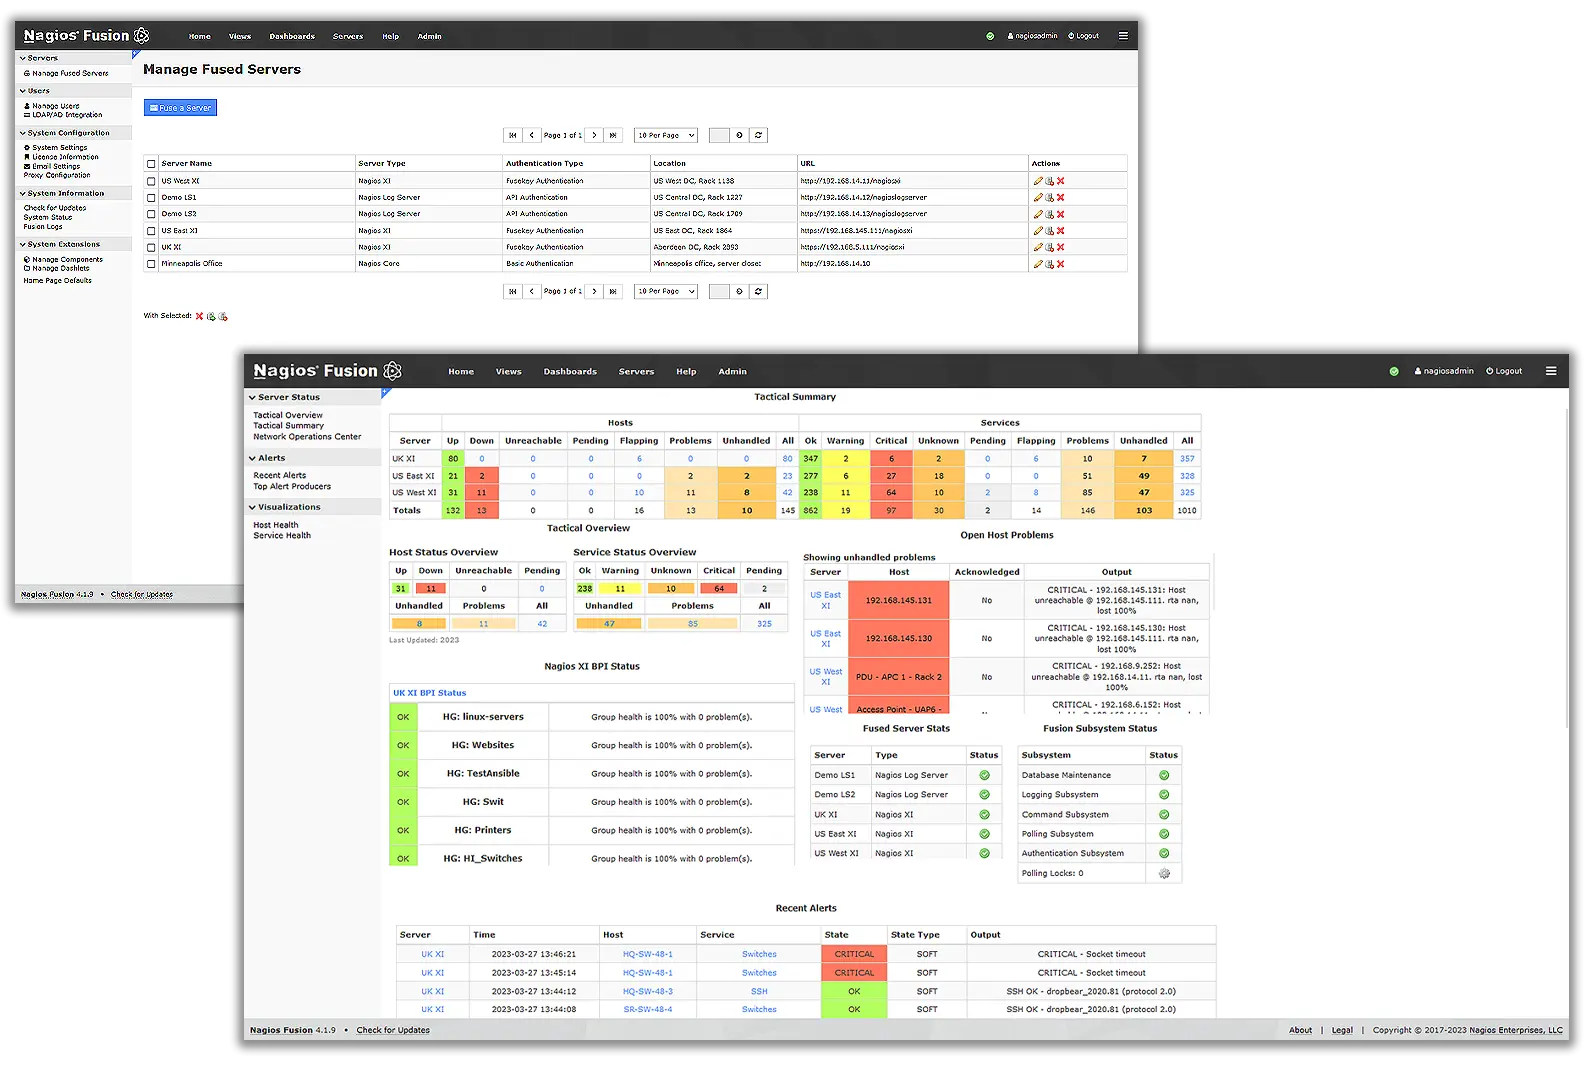Edit US West XI server with pencil icon

[x=1038, y=181]
